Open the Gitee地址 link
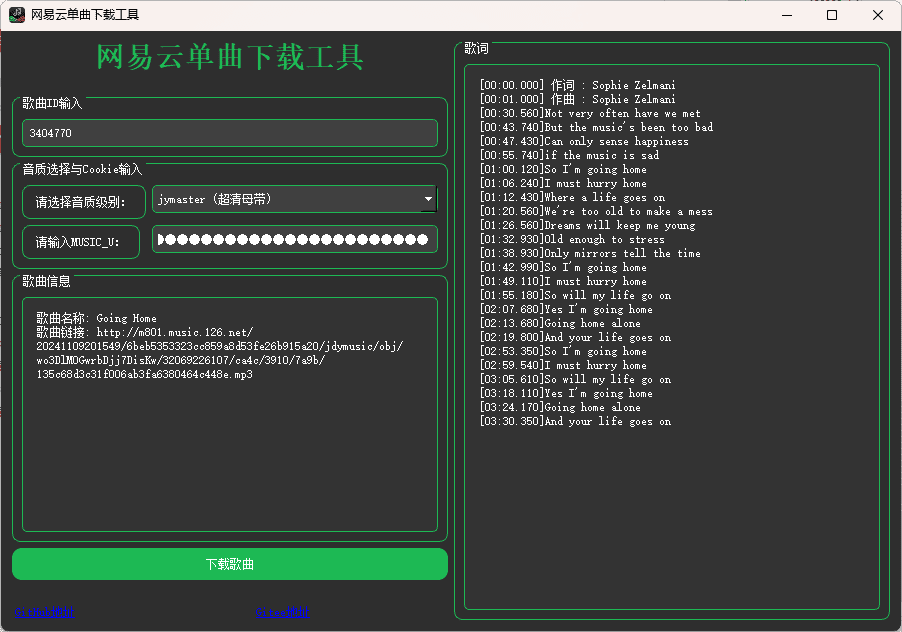This screenshot has height=632, width=902. tap(283, 611)
